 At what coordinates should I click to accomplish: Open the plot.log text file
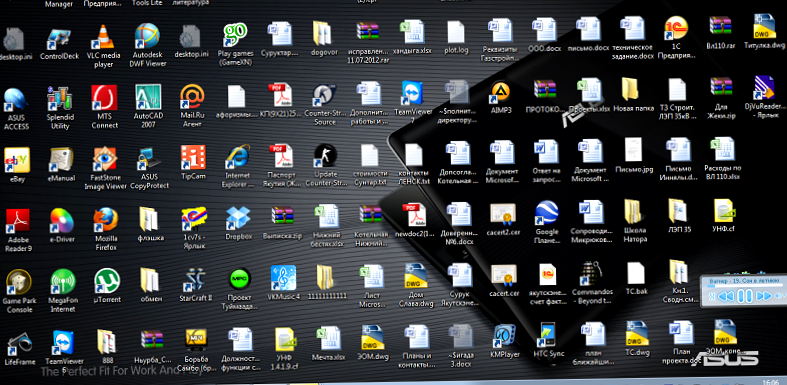point(456,38)
